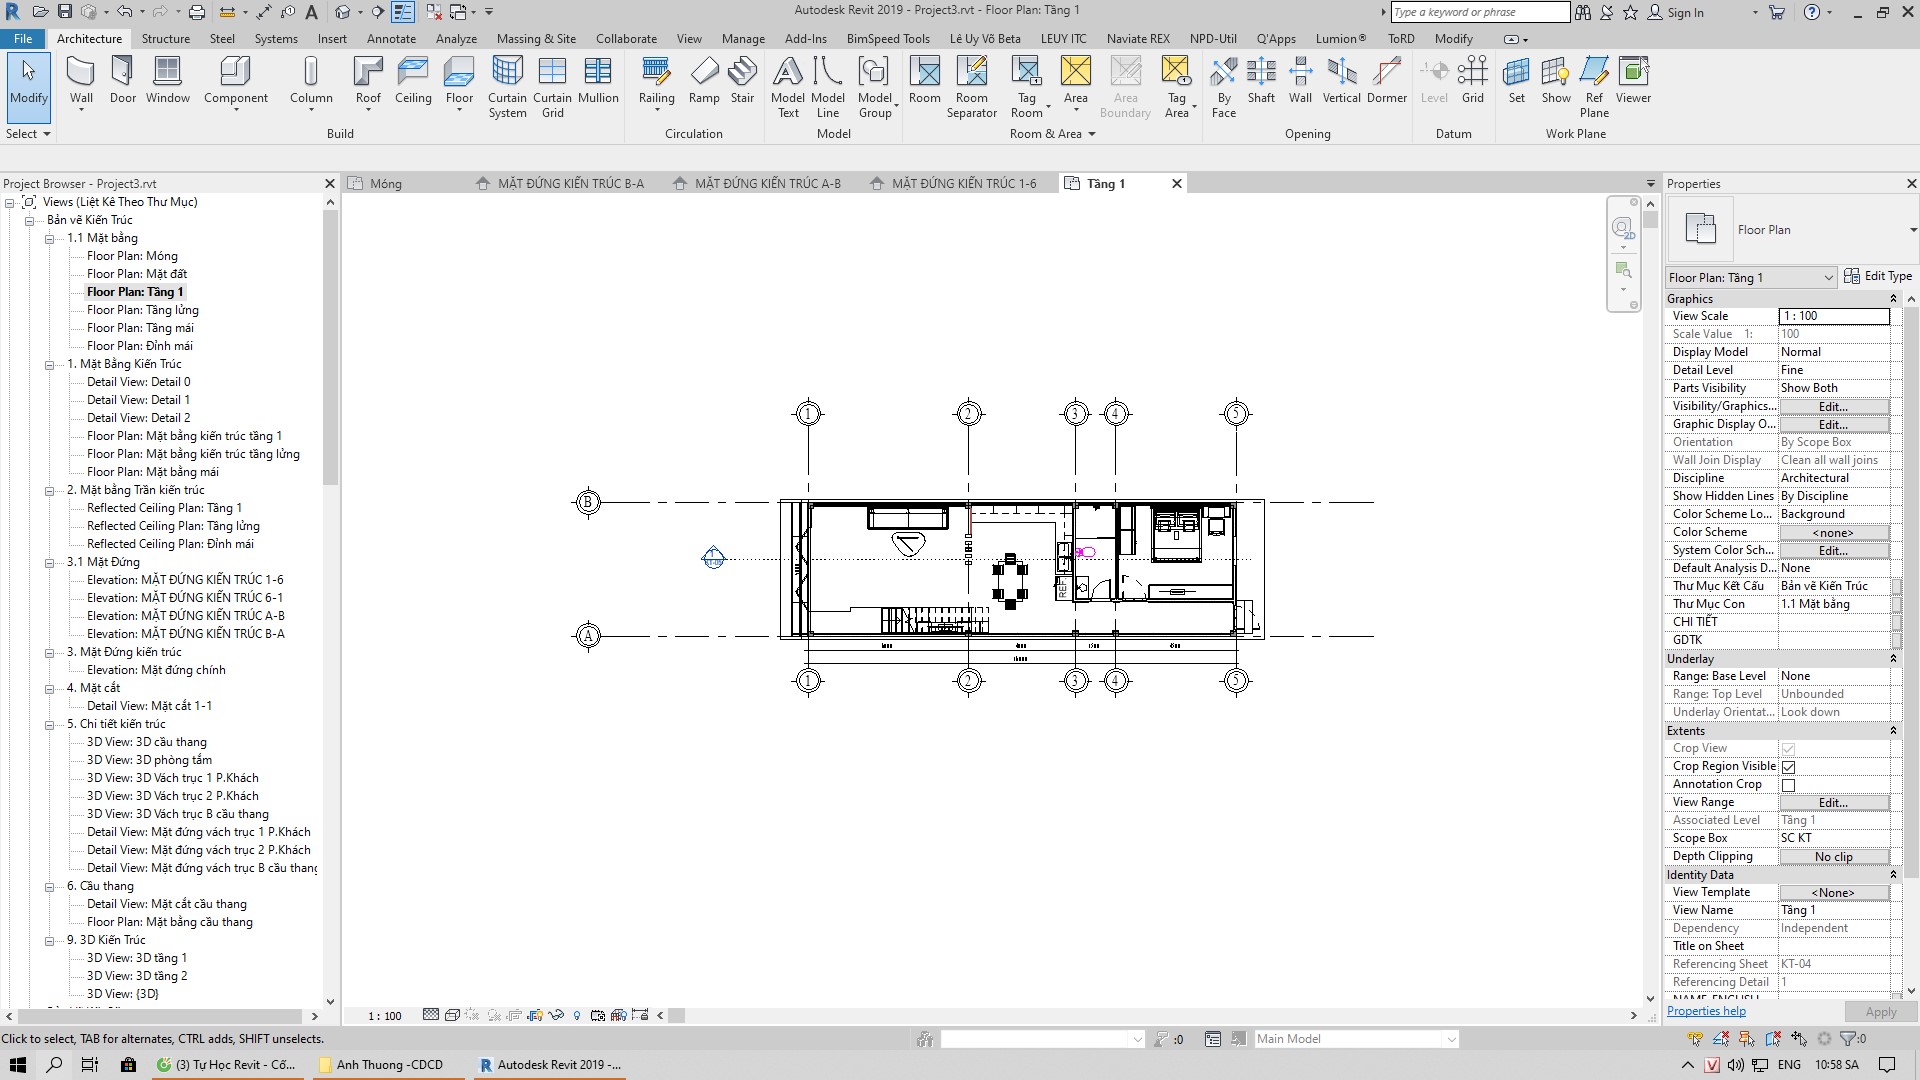Viewport: 1920px width, 1080px height.
Task: Uncheck Crop Region Visible
Action: 1787,766
